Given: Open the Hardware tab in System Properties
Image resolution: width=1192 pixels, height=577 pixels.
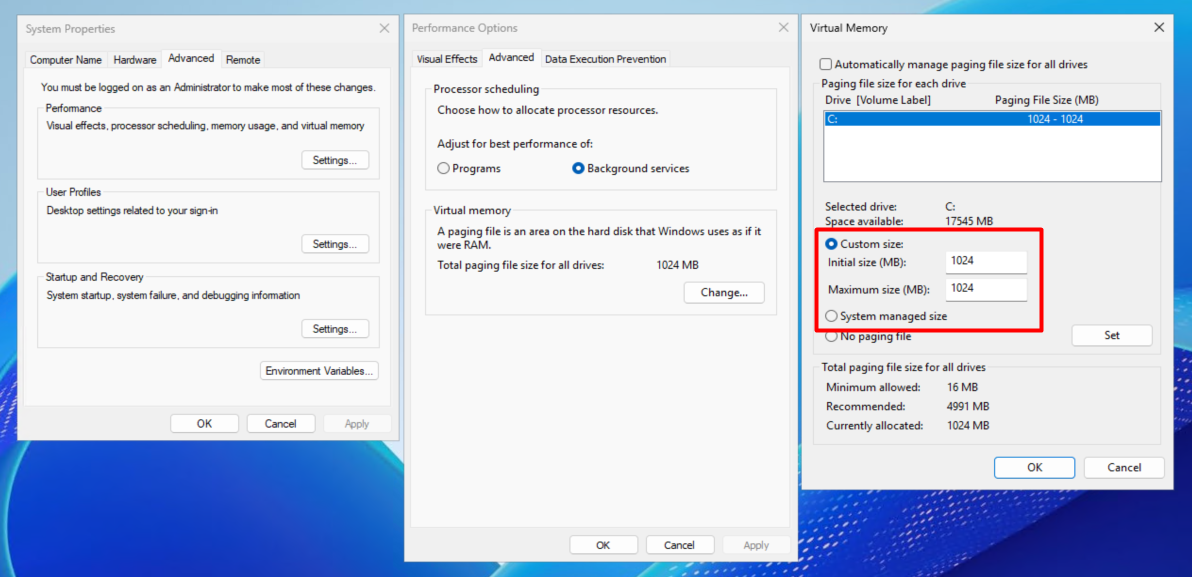Looking at the screenshot, I should tap(135, 59).
